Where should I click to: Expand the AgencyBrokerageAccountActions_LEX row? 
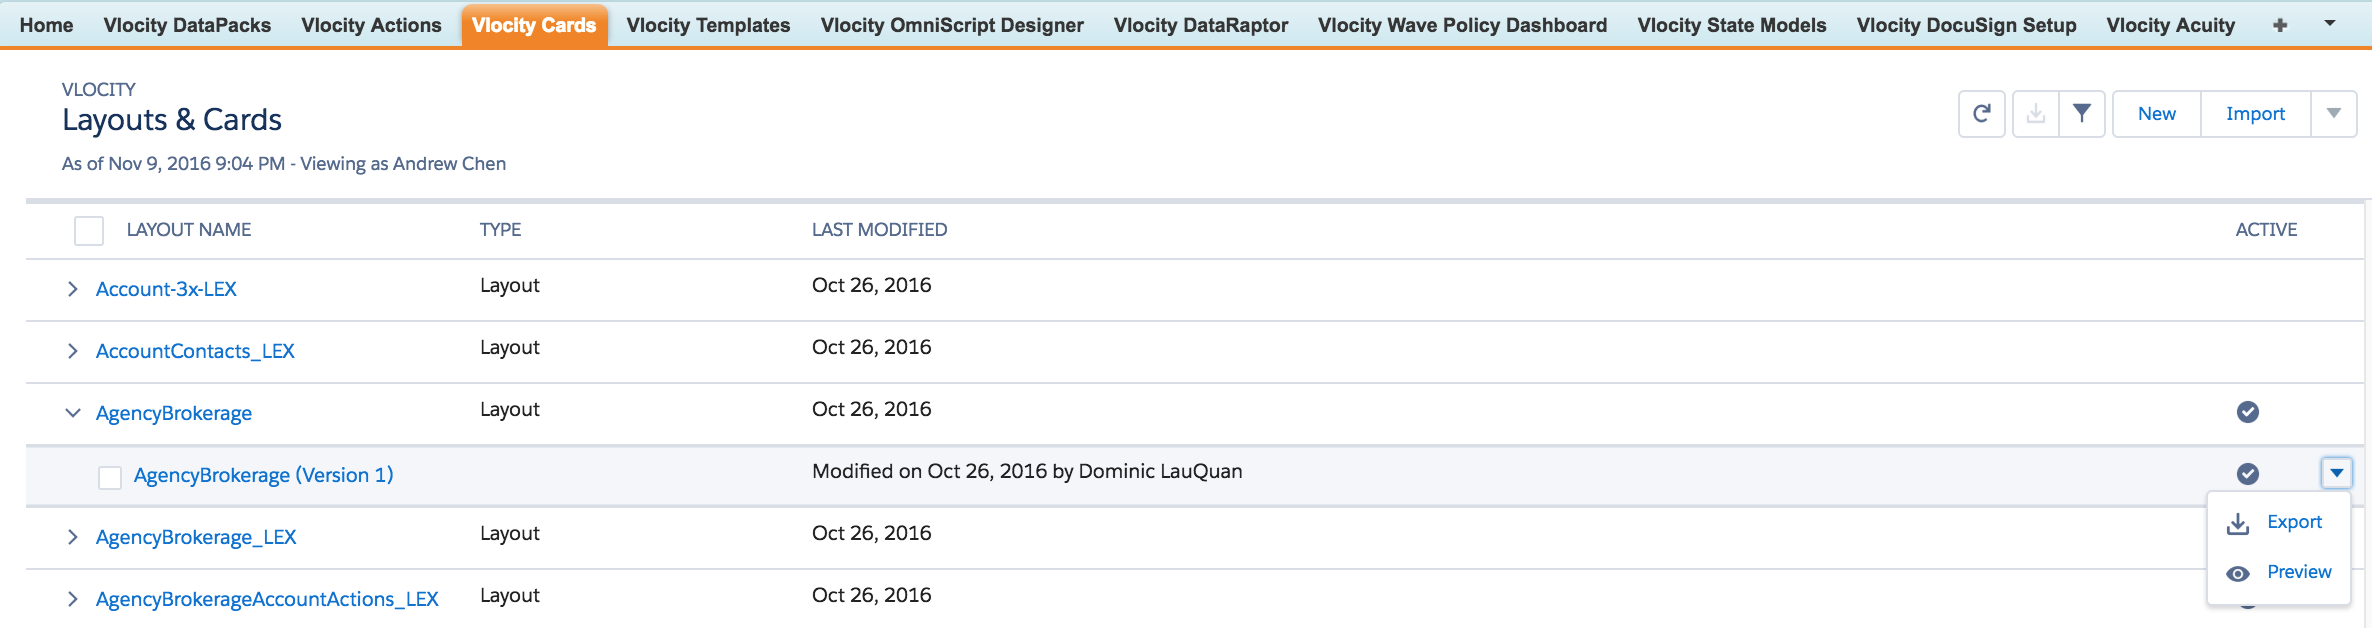[x=72, y=599]
